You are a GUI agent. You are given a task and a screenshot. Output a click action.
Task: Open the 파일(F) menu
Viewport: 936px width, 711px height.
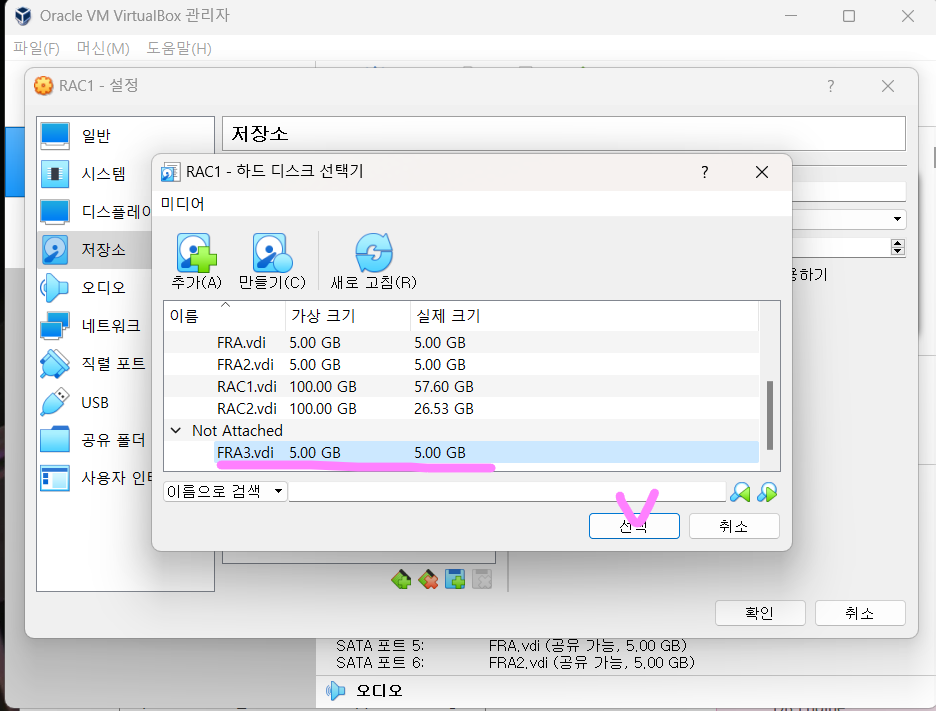[36, 48]
